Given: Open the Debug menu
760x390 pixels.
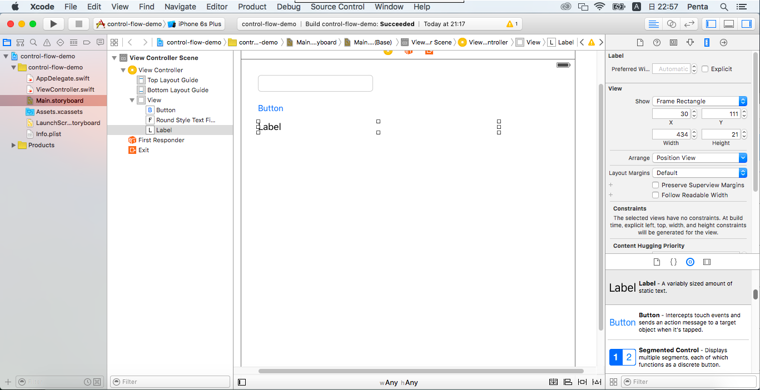Looking at the screenshot, I should [x=288, y=7].
